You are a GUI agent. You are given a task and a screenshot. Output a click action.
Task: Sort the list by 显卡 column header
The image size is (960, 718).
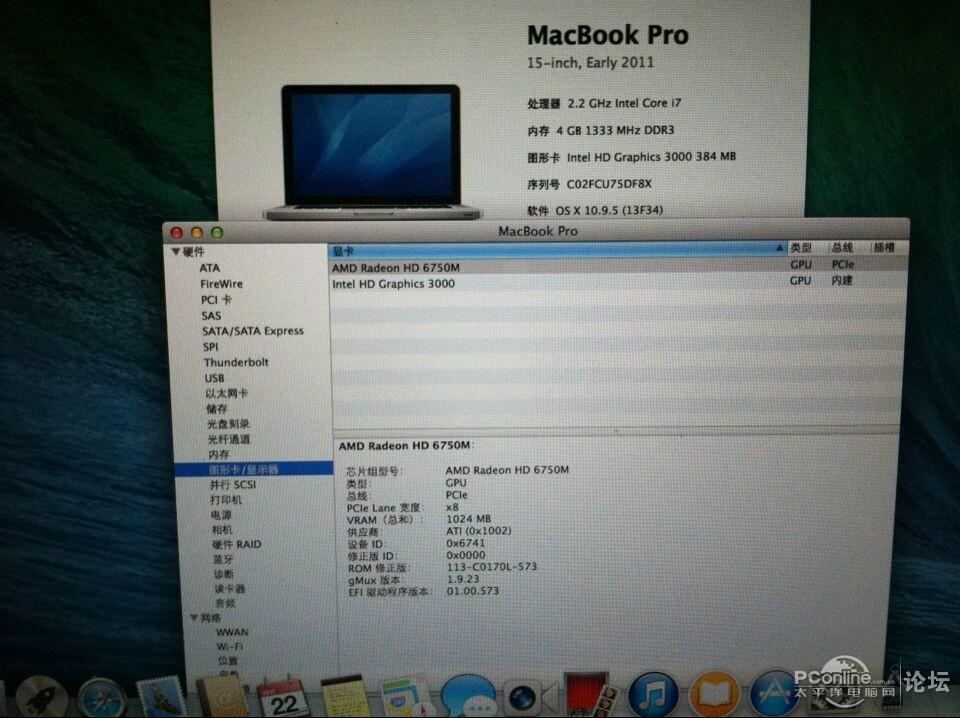tap(557, 250)
